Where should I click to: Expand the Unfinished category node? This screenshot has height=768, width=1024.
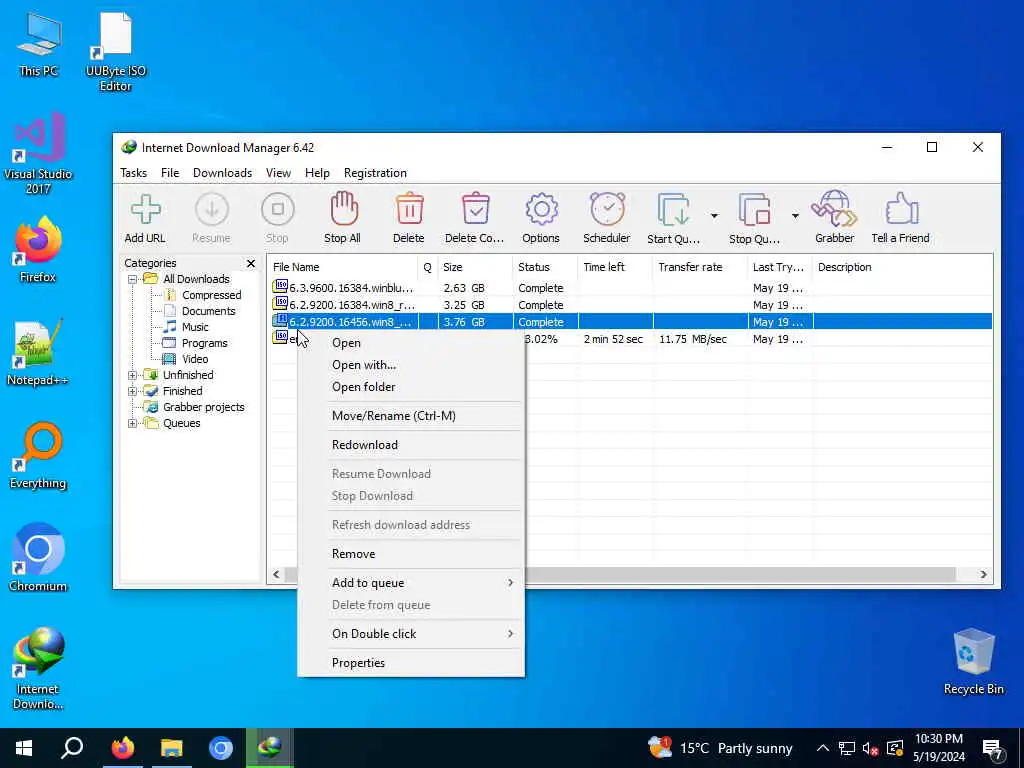pos(132,375)
